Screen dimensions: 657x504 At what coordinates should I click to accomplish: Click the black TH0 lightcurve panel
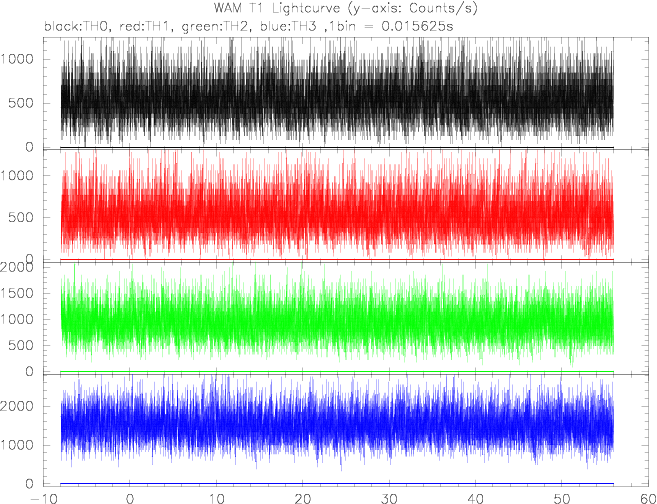coord(346,93)
